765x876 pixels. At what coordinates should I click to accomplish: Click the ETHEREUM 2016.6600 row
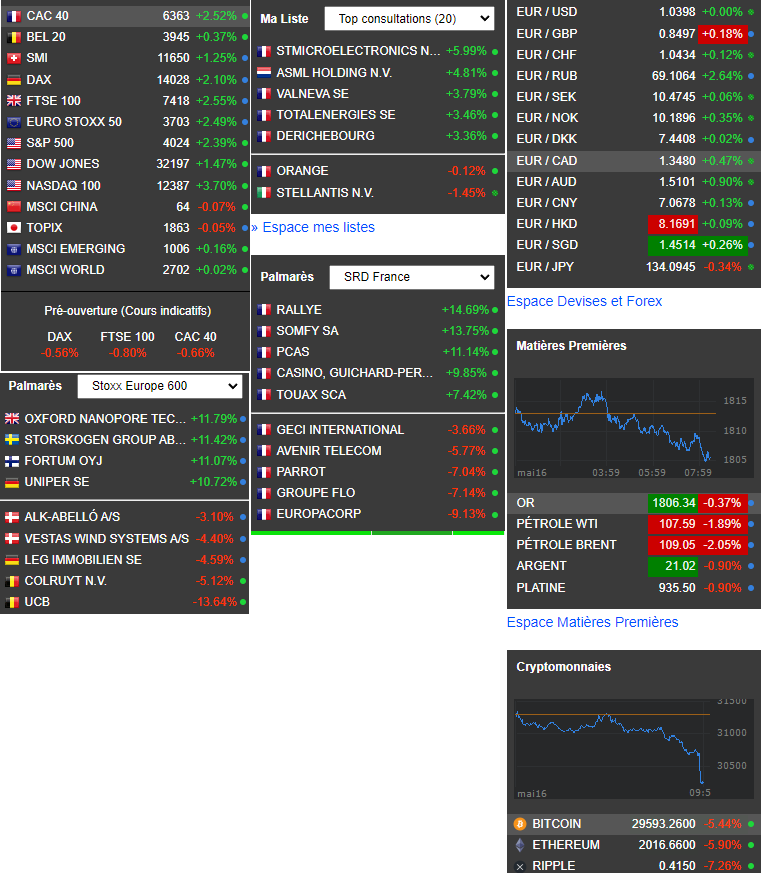click(634, 845)
